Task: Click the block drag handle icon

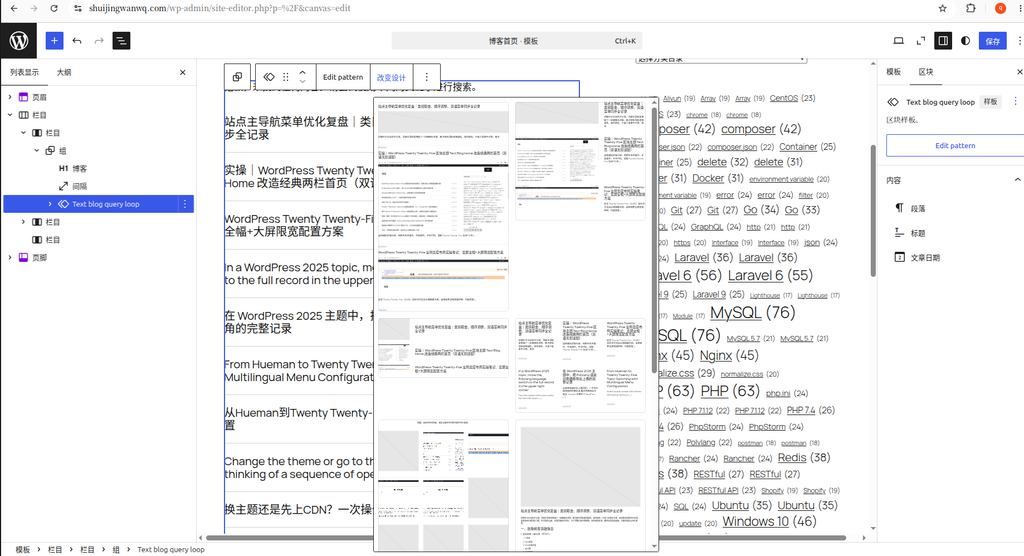Action: (285, 76)
